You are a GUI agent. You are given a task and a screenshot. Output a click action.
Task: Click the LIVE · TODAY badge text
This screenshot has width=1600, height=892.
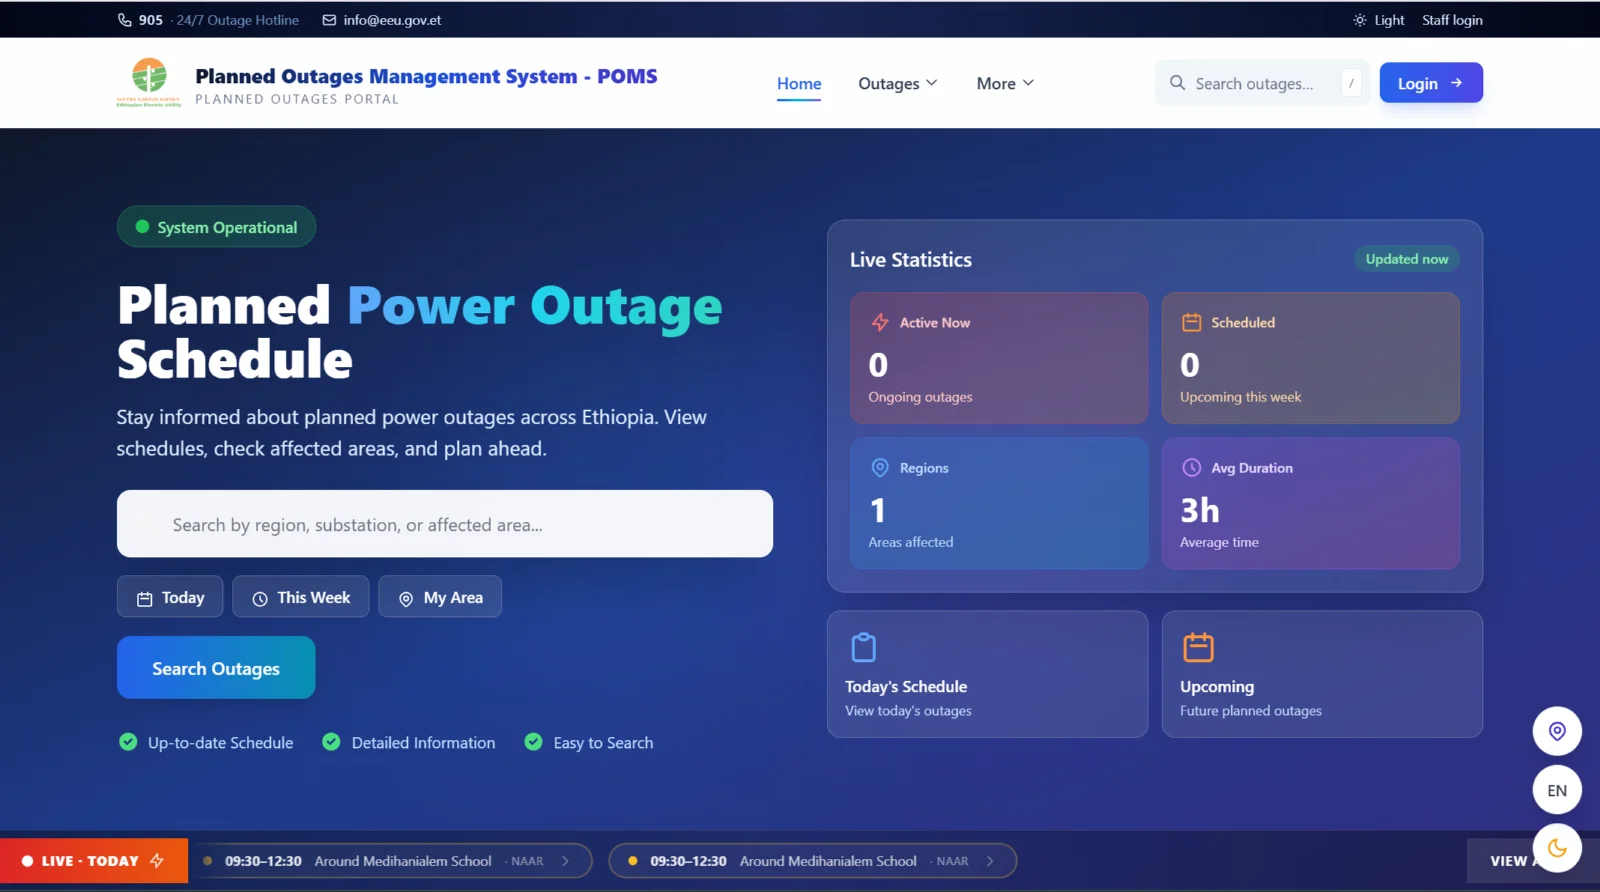90,861
